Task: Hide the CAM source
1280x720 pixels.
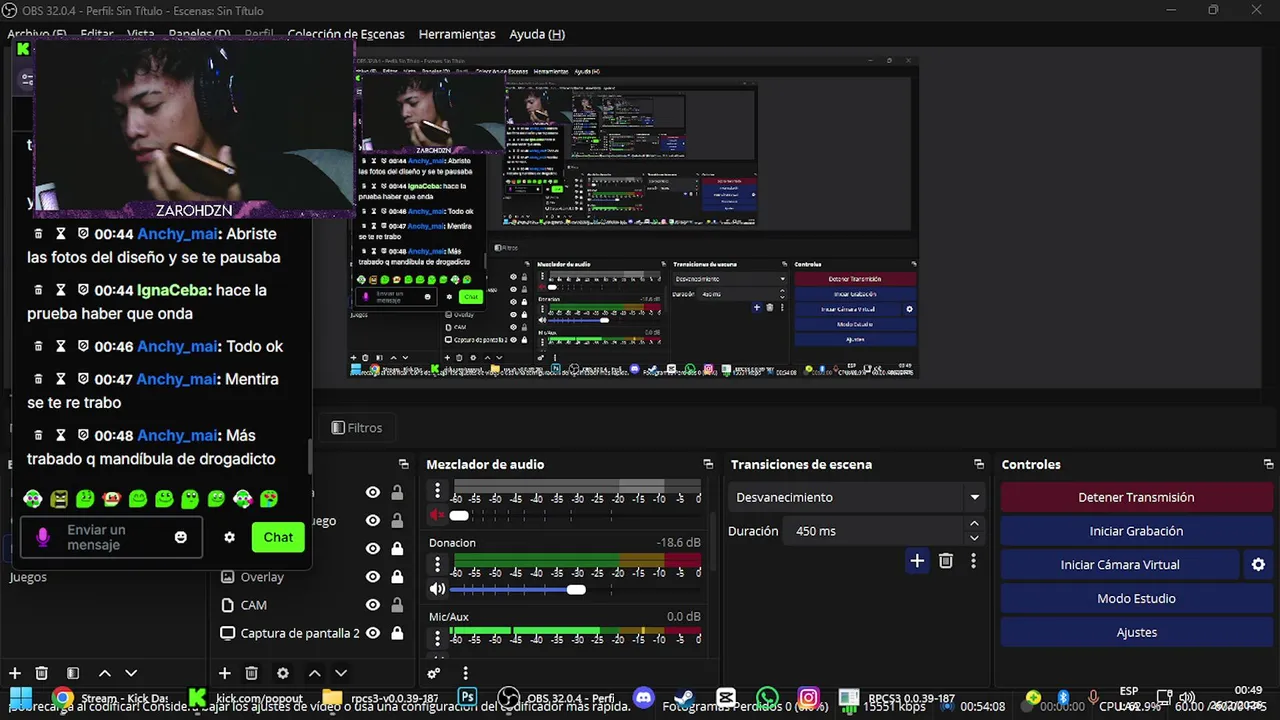Action: [x=373, y=605]
